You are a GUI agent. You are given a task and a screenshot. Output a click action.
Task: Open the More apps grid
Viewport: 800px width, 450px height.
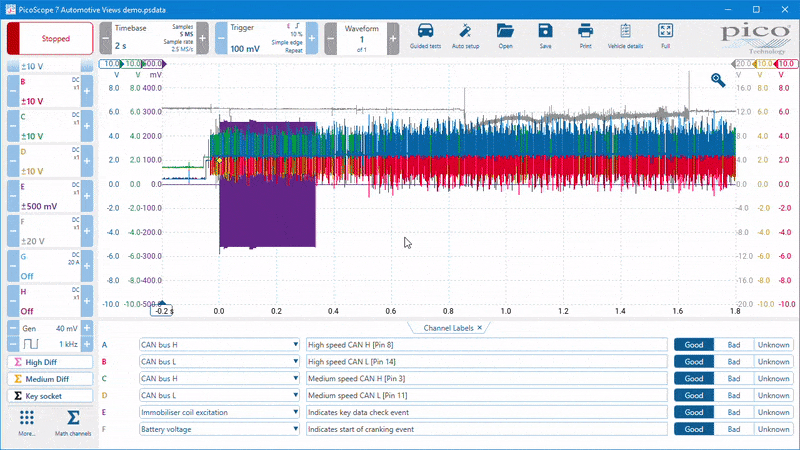(x=27, y=423)
